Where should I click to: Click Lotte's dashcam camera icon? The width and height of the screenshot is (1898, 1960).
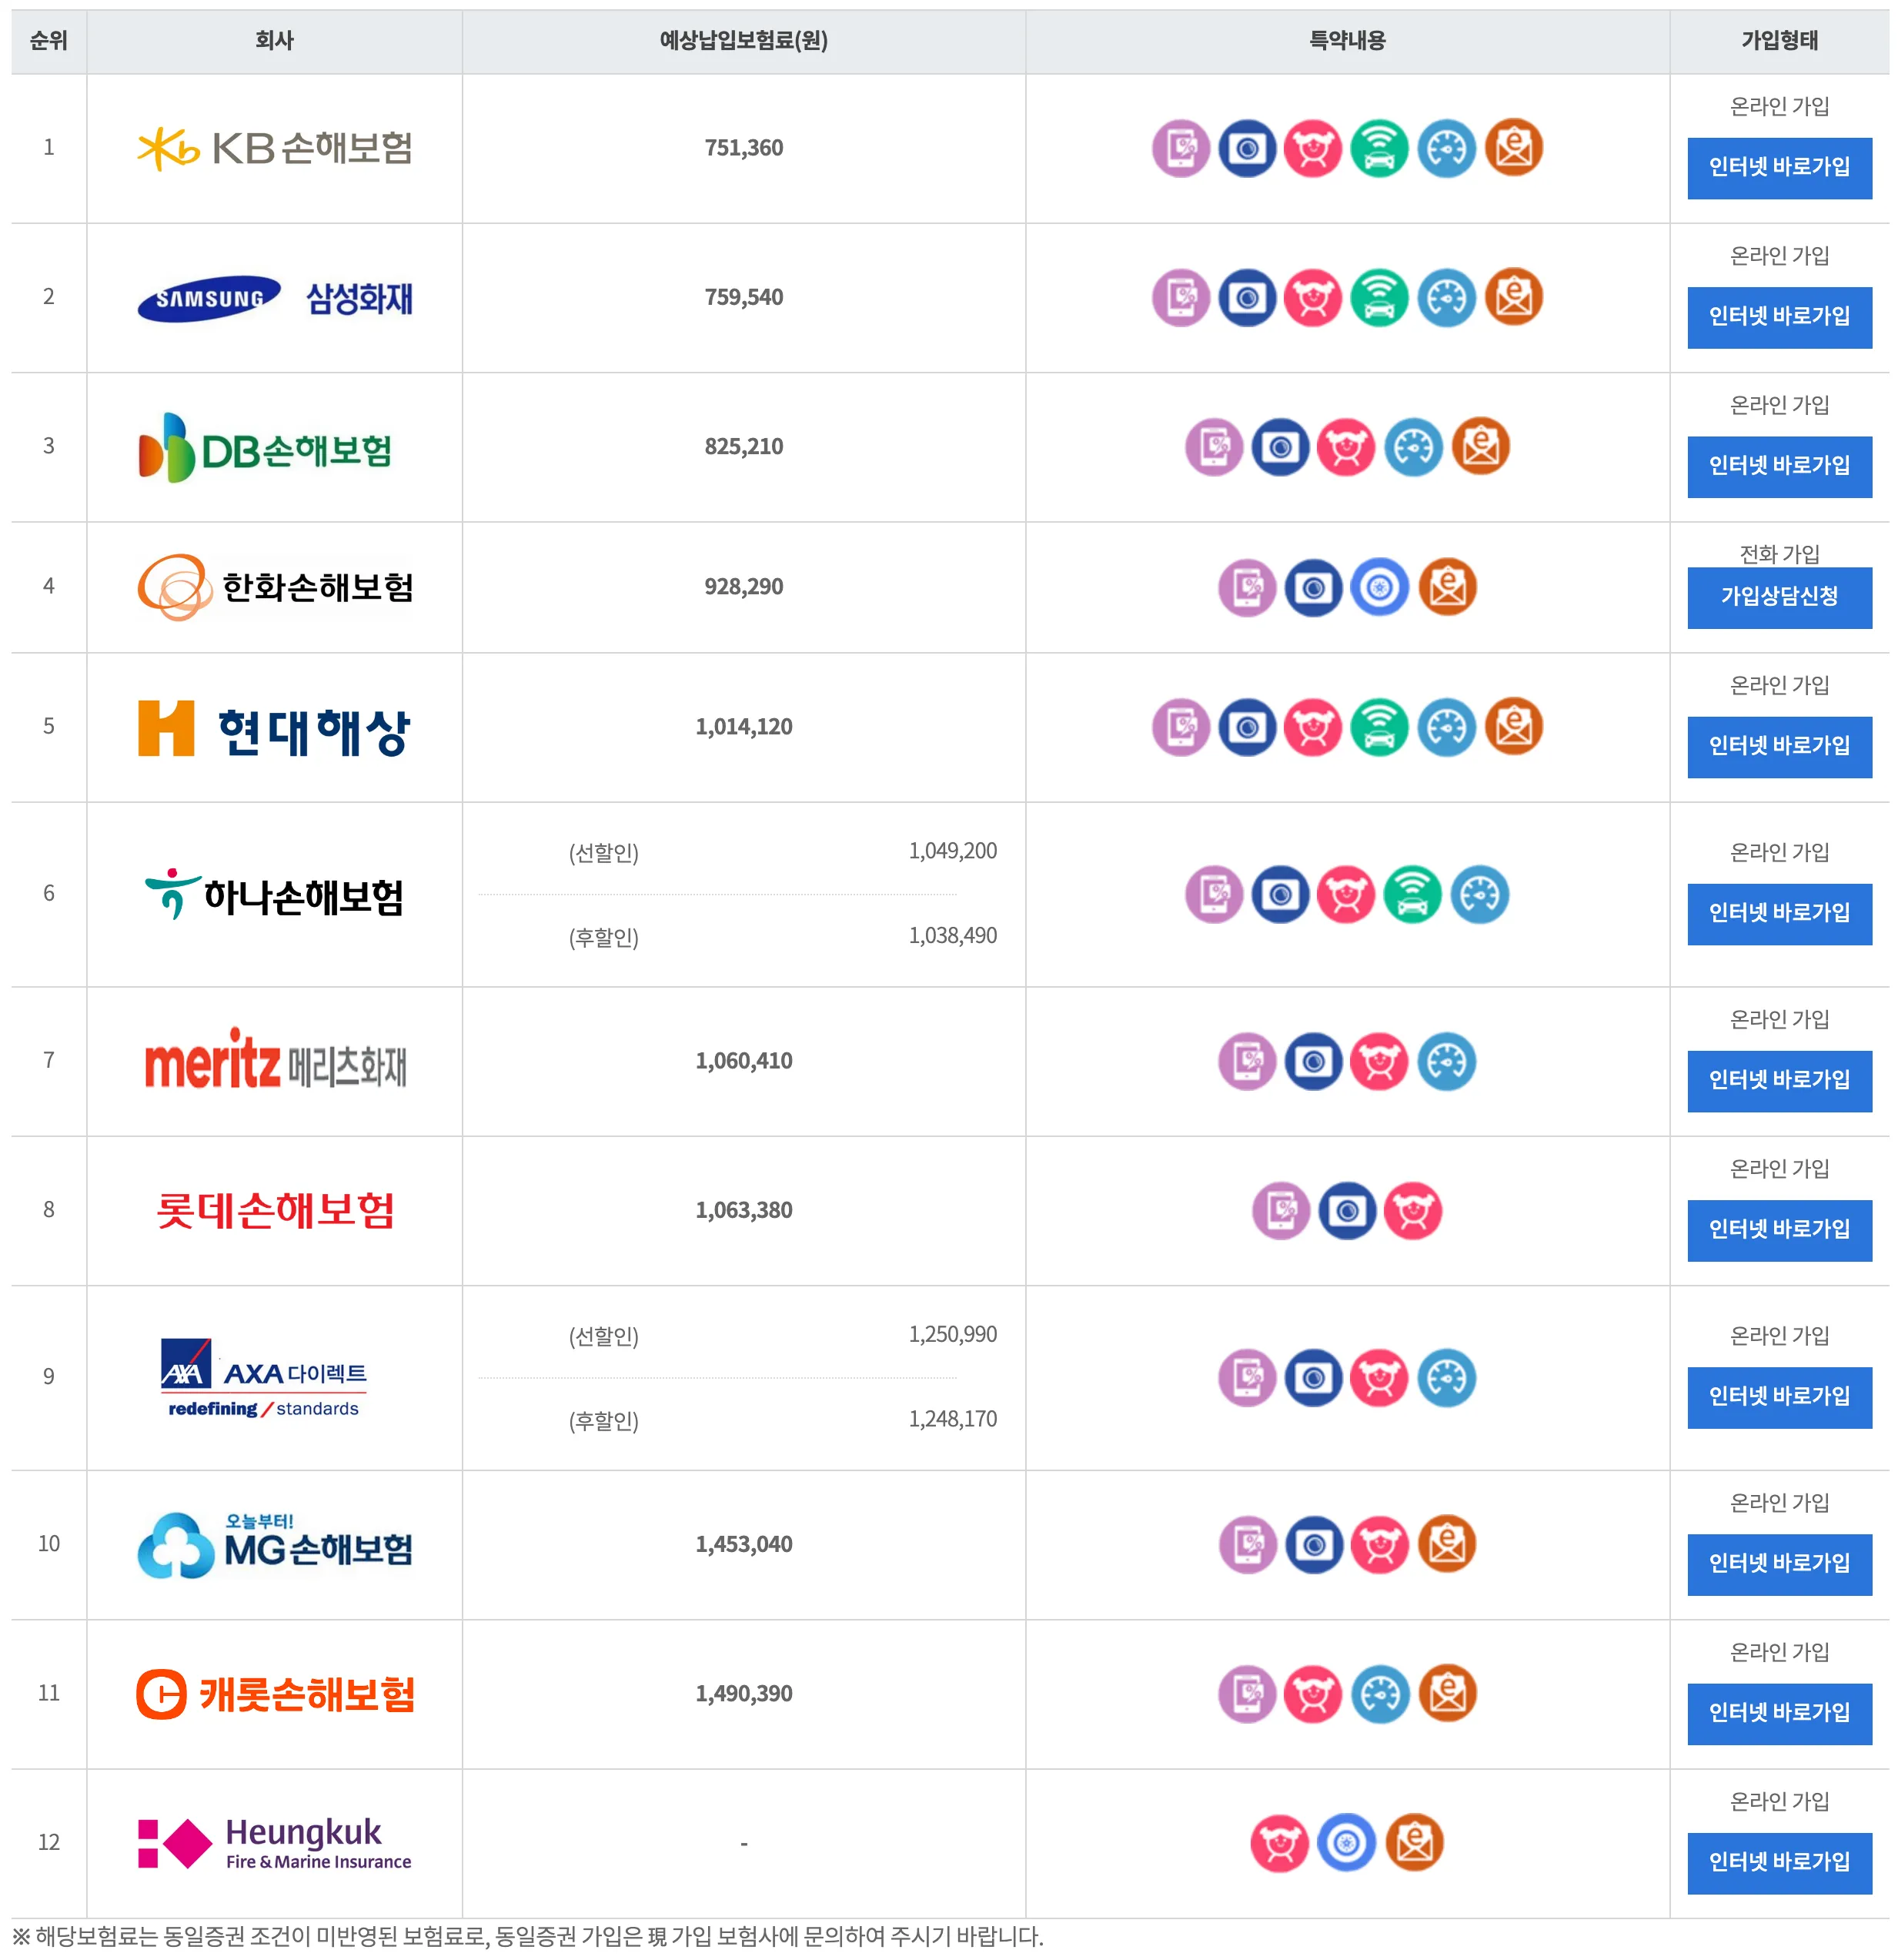[1346, 1210]
